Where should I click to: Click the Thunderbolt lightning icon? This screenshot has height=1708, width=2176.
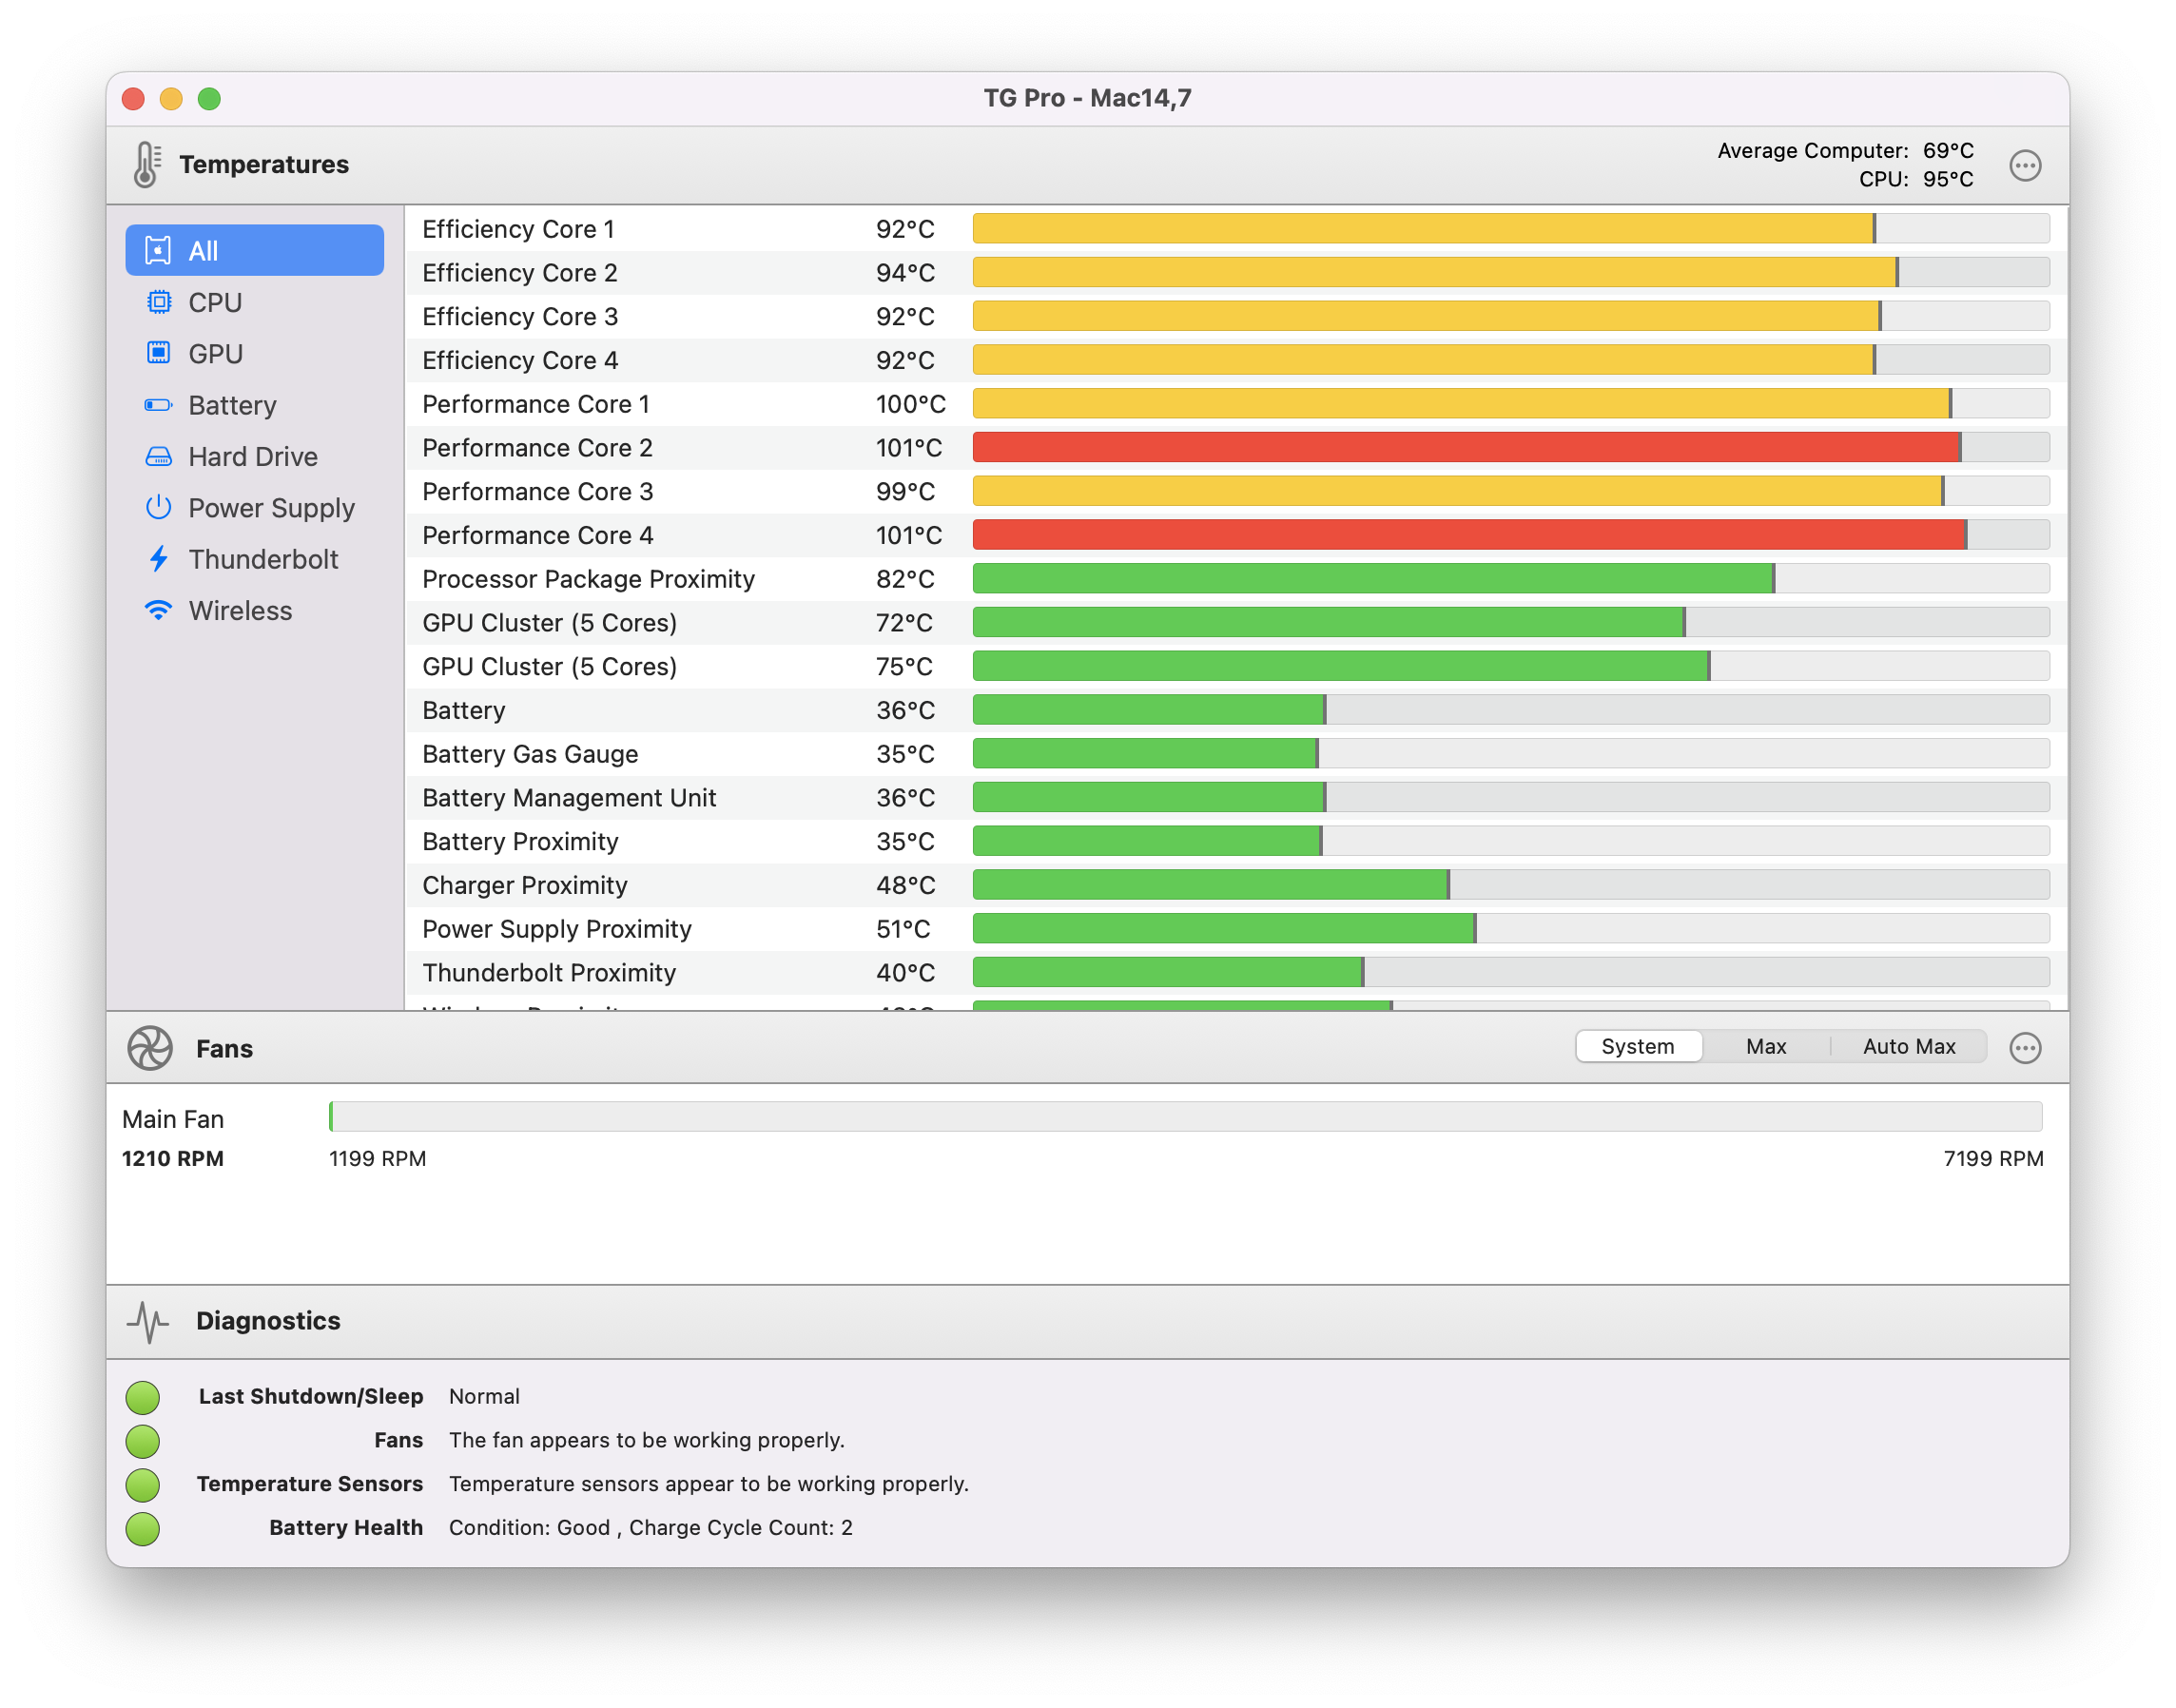click(x=158, y=559)
